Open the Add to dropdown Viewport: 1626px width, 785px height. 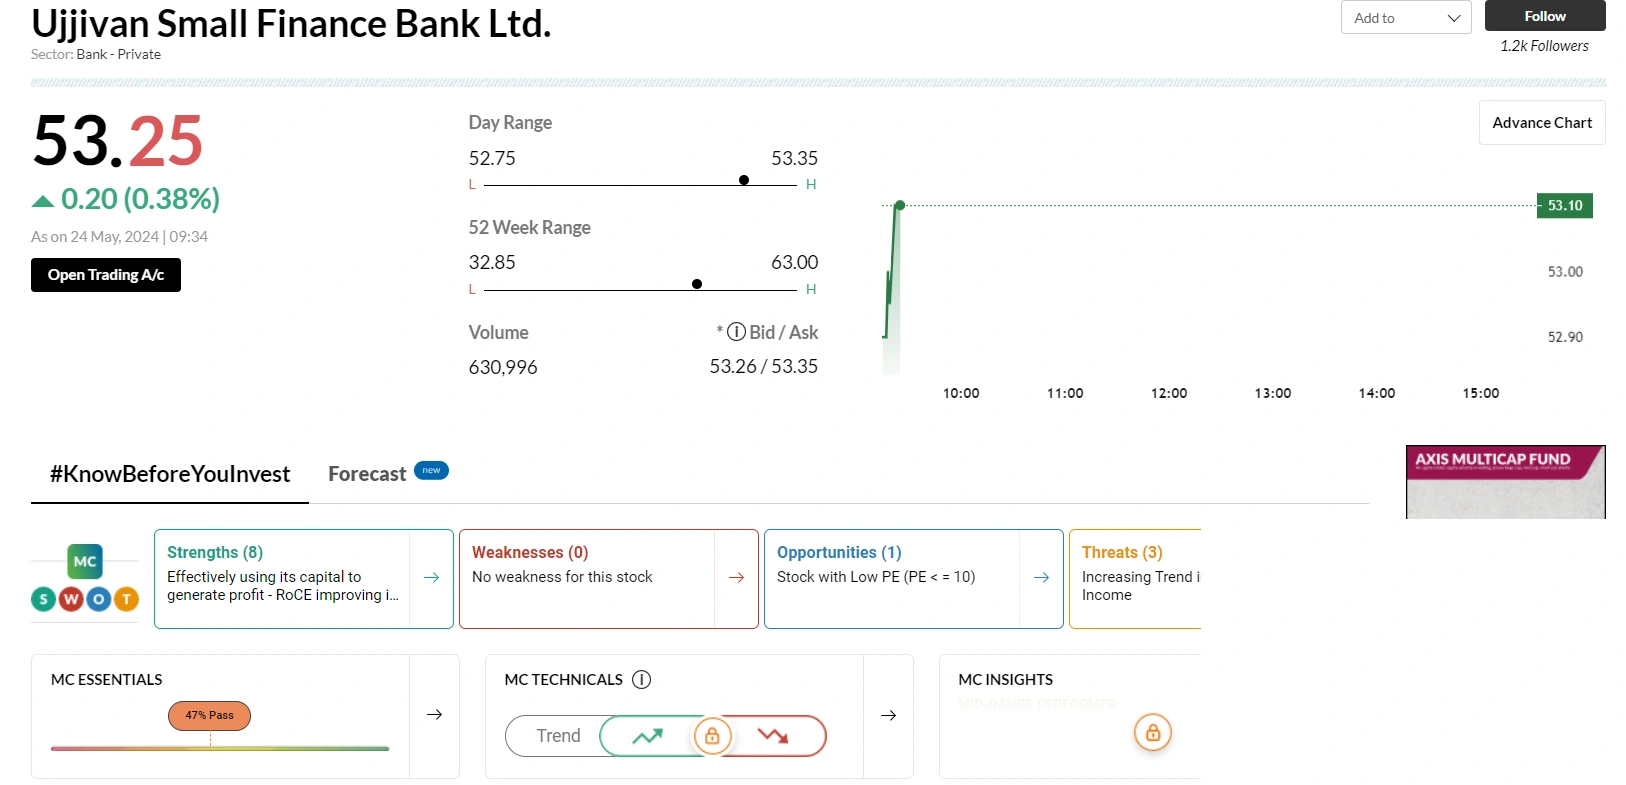pos(1405,17)
